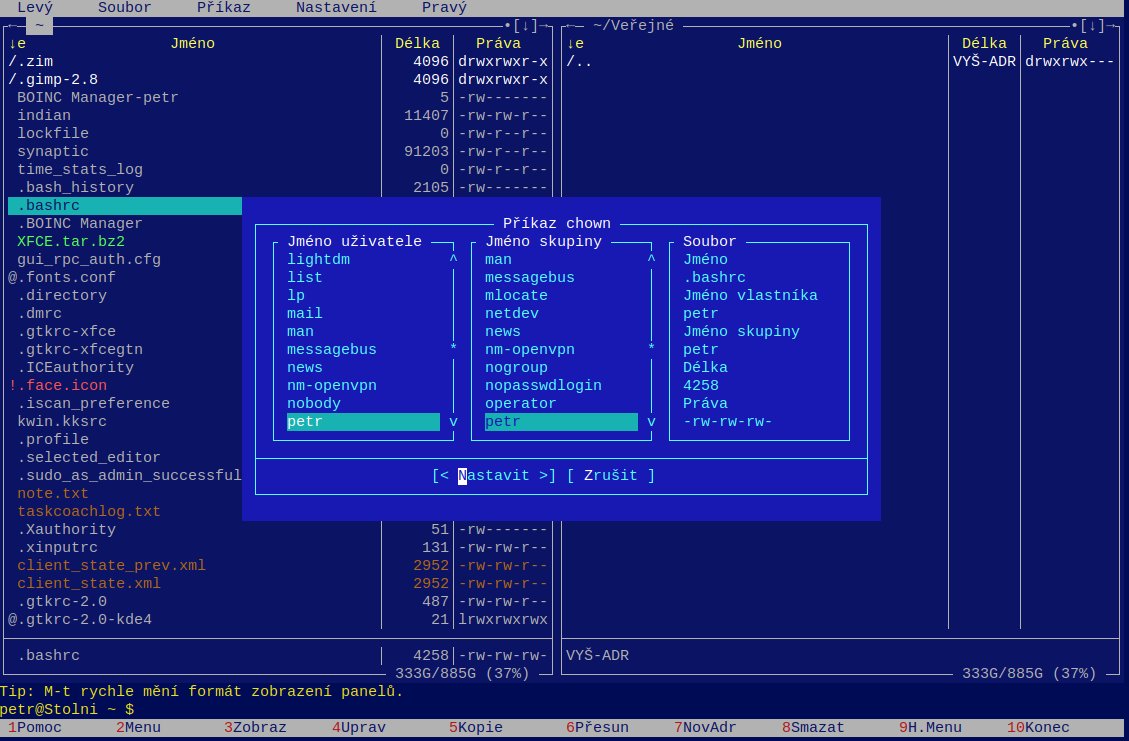
Task: Select group mlocate
Action: click(516, 295)
